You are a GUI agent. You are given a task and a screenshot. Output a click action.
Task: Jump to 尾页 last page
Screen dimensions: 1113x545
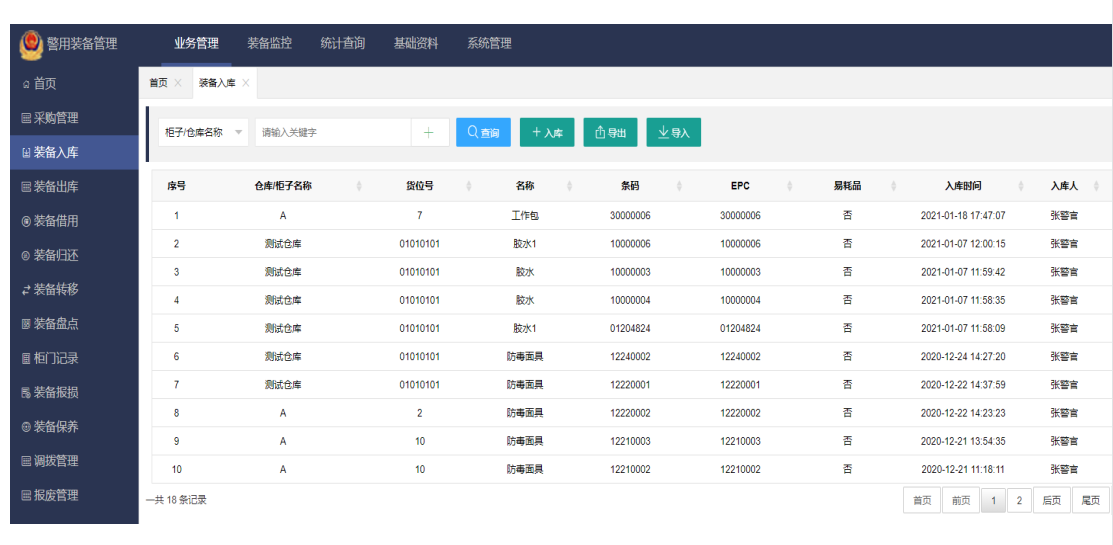pyautogui.click(x=1090, y=501)
